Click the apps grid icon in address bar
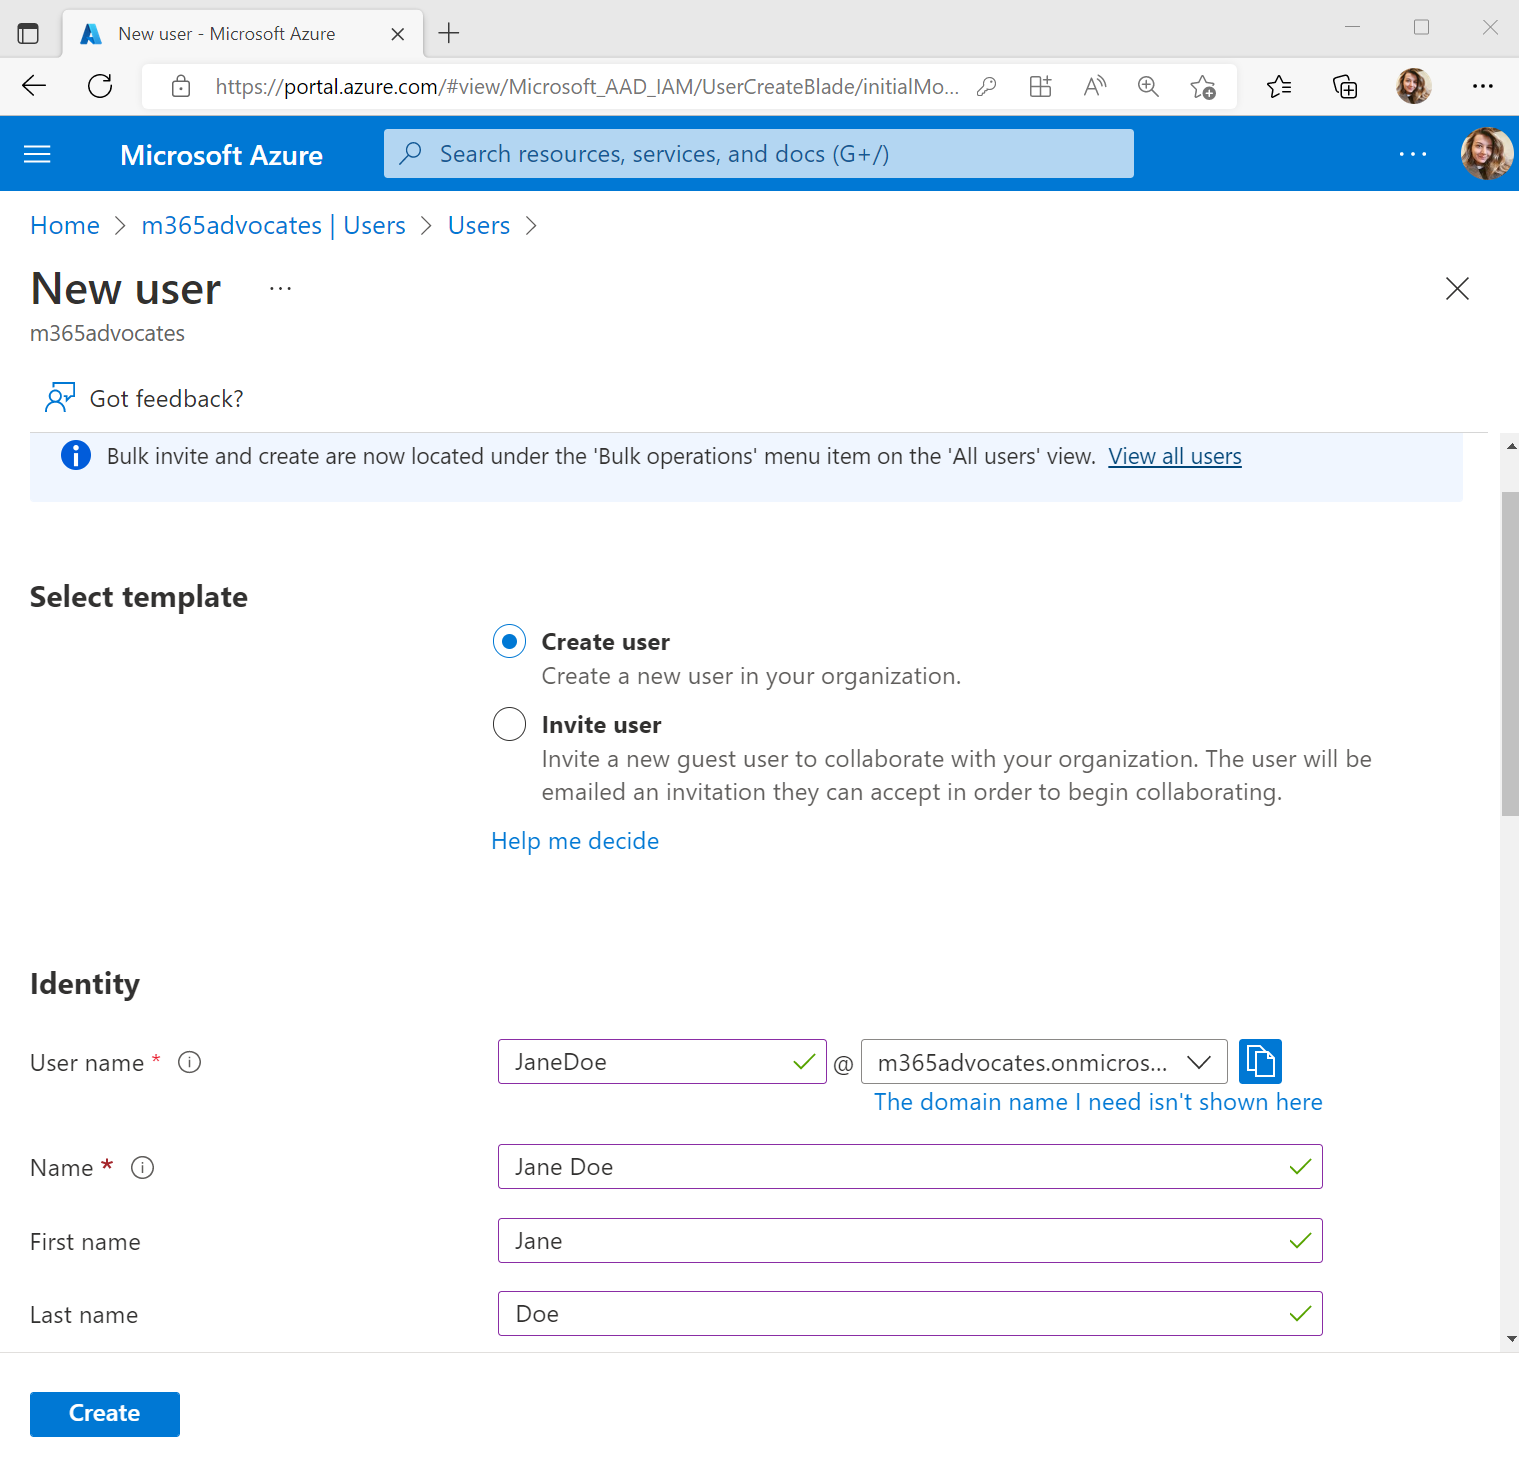This screenshot has height=1467, width=1519. coord(1040,86)
